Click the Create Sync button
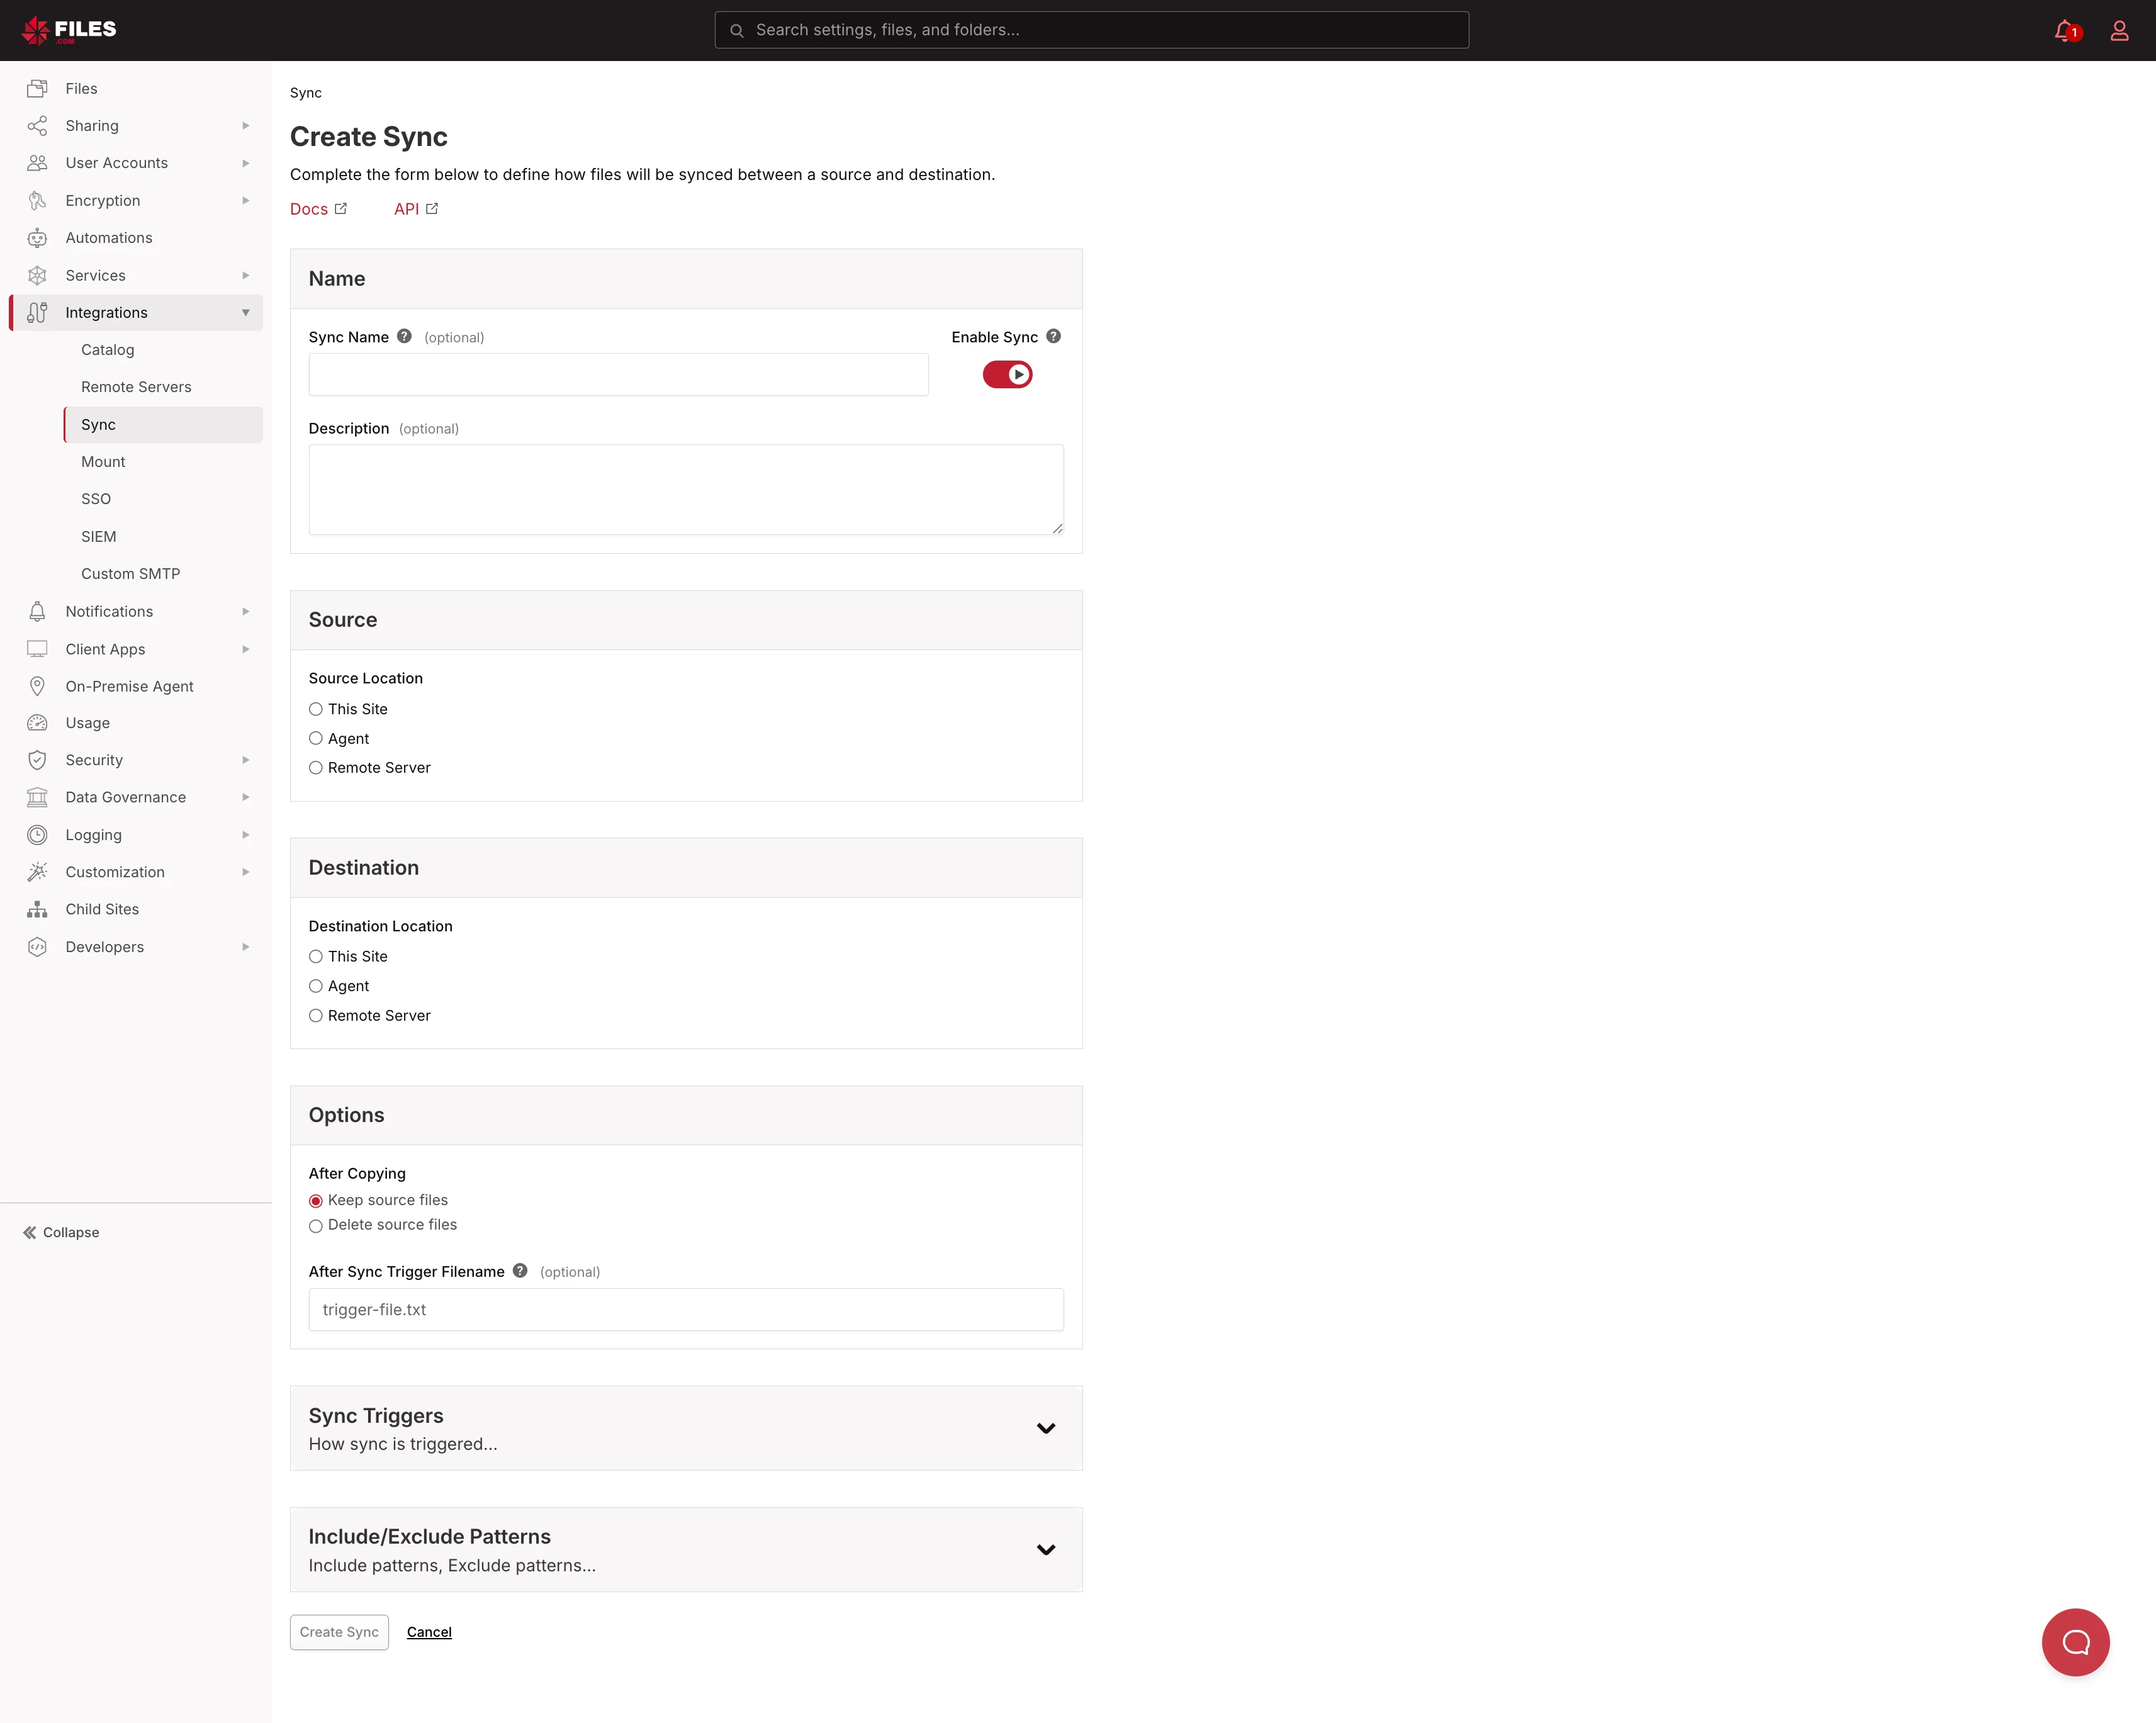 tap(339, 1632)
